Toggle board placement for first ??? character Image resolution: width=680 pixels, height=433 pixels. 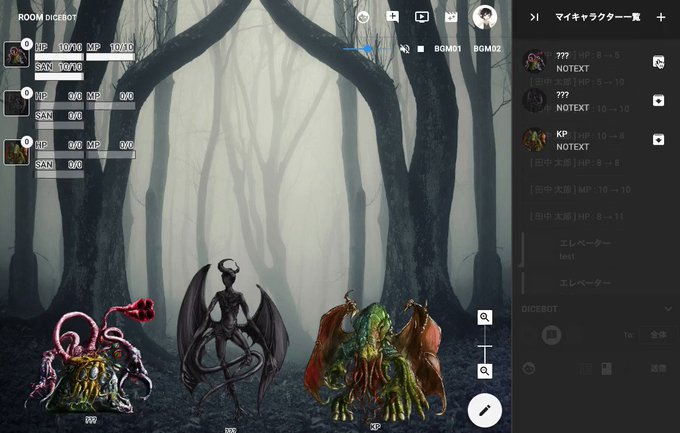[x=658, y=62]
